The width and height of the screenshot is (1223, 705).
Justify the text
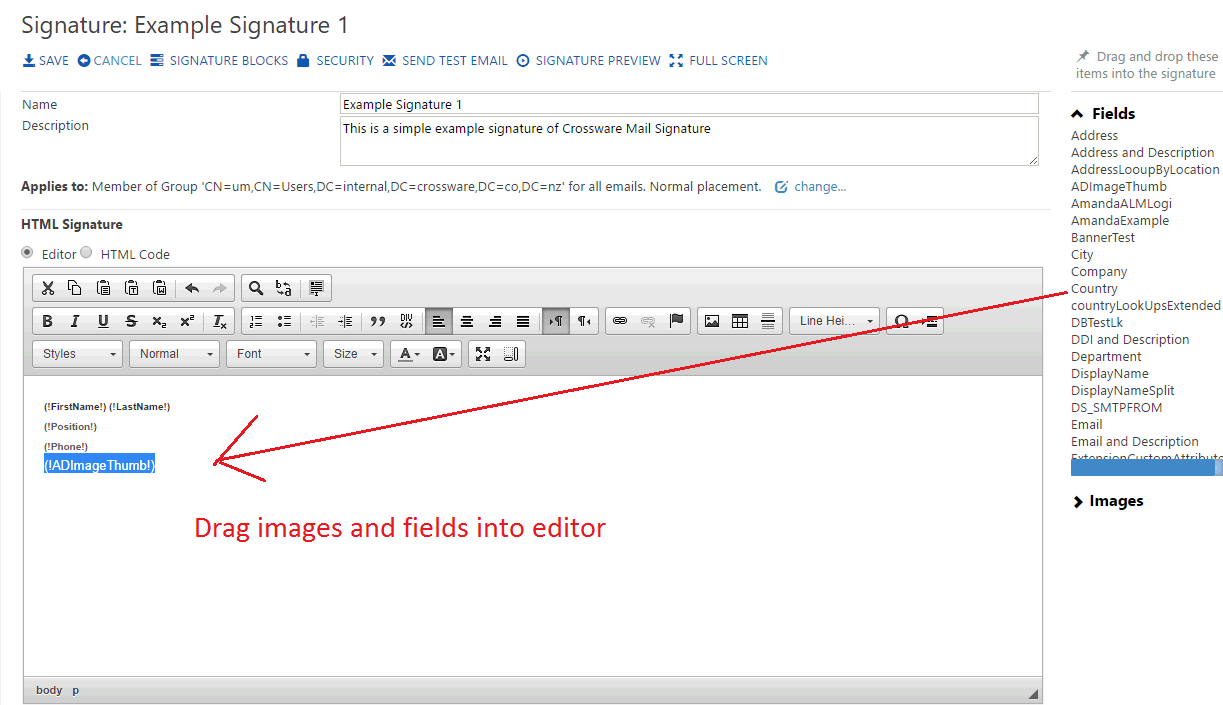[x=523, y=321]
